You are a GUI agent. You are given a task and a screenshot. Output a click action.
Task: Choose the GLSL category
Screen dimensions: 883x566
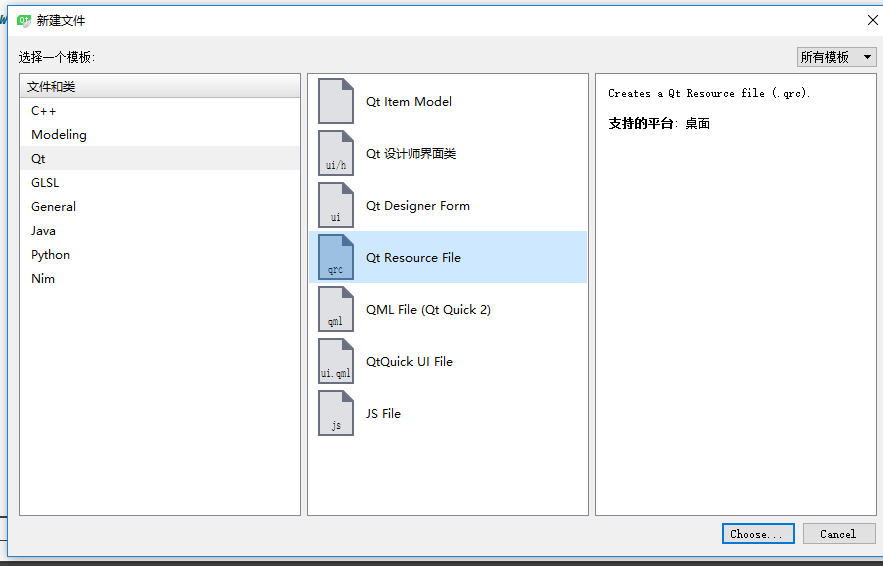(160, 182)
